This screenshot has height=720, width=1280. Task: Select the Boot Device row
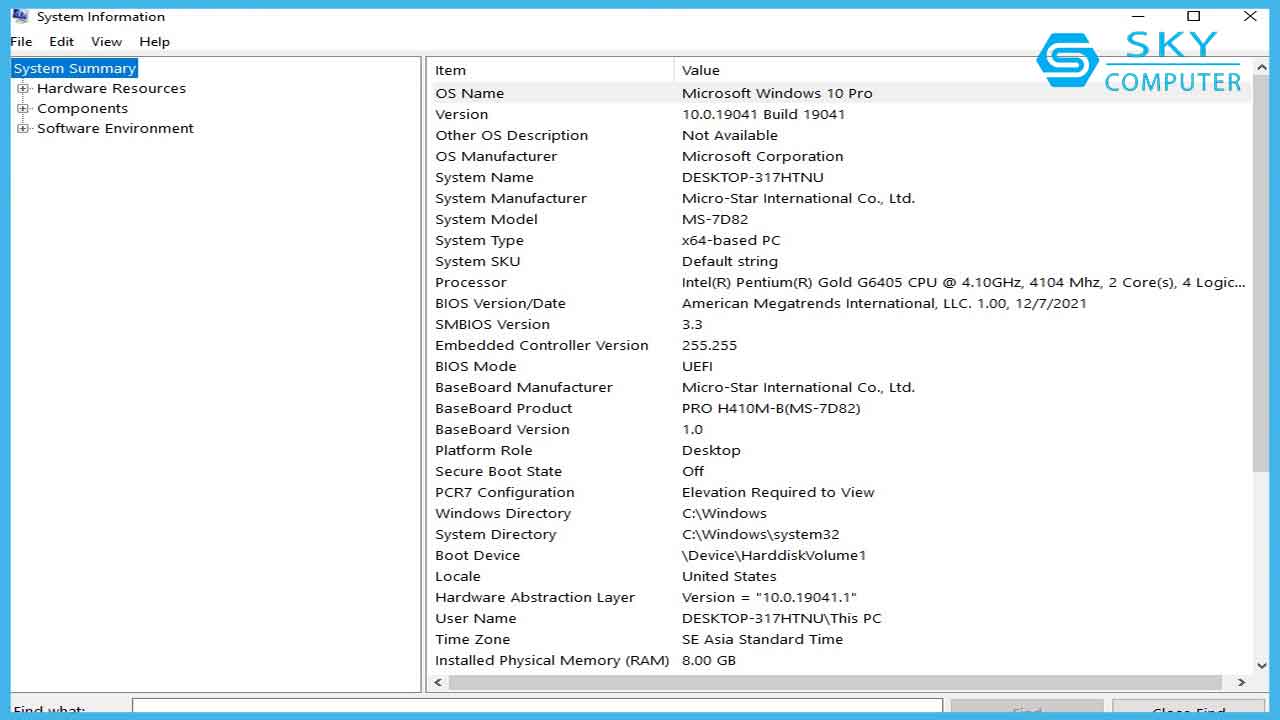[840, 555]
